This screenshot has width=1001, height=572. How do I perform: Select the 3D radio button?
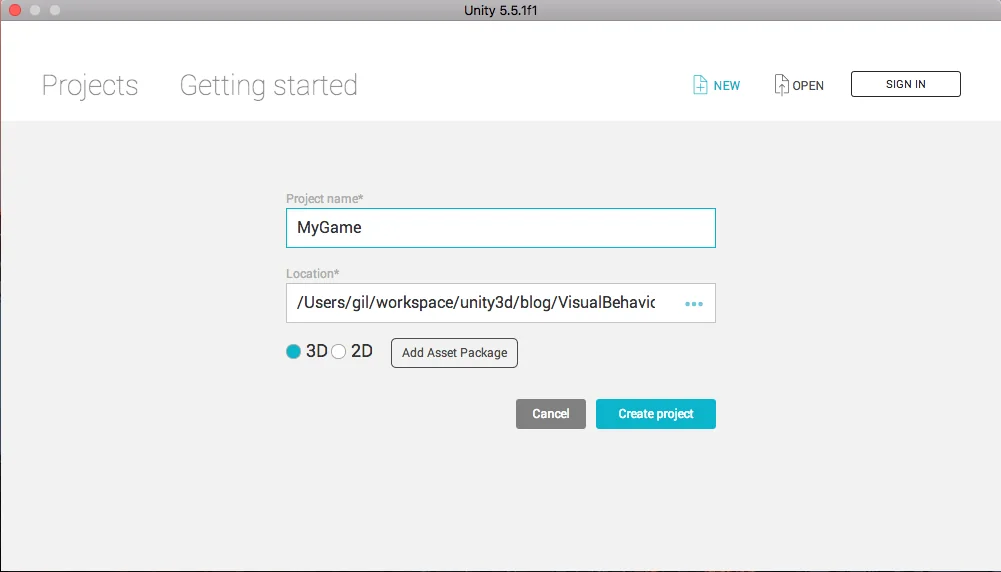click(293, 352)
